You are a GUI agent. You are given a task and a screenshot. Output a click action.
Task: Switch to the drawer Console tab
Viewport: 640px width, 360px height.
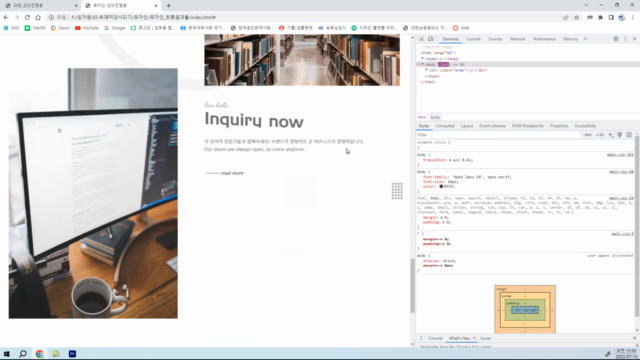[435, 338]
